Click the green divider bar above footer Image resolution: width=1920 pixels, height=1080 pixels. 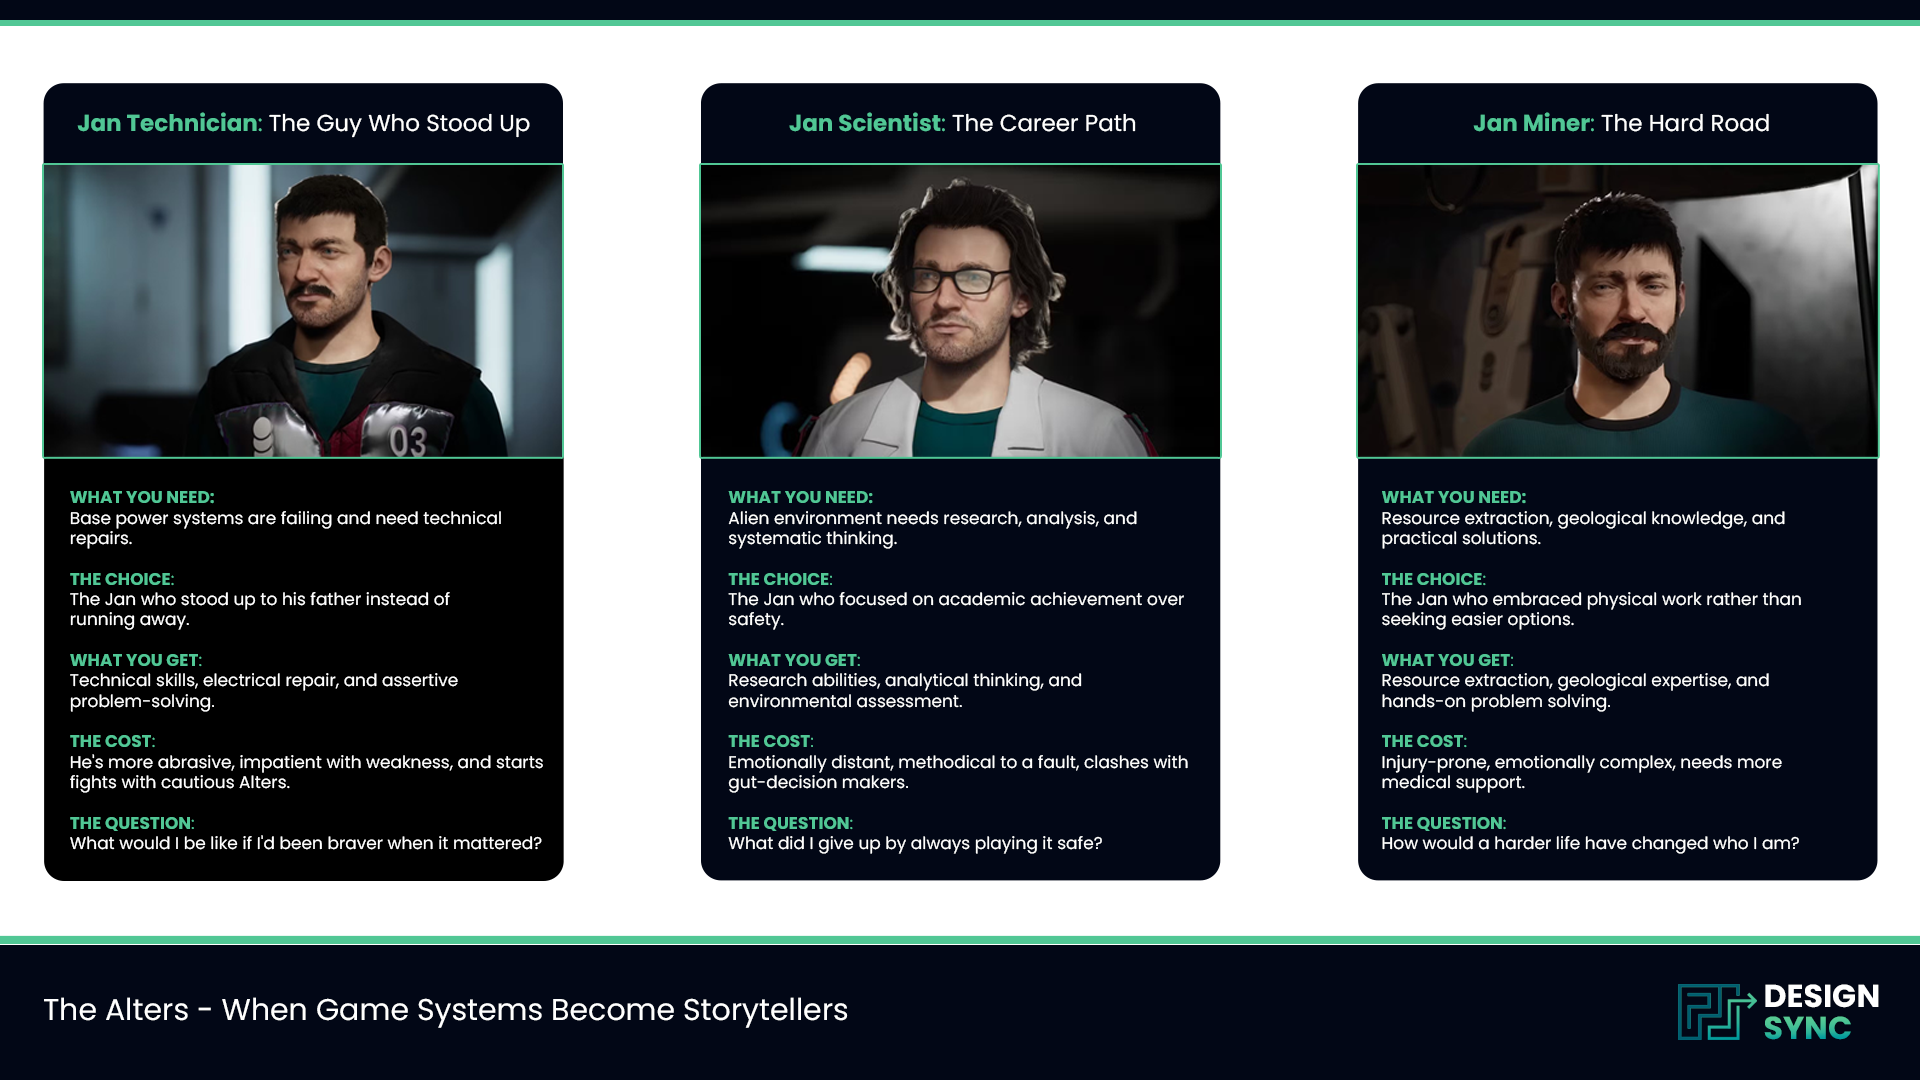click(960, 940)
